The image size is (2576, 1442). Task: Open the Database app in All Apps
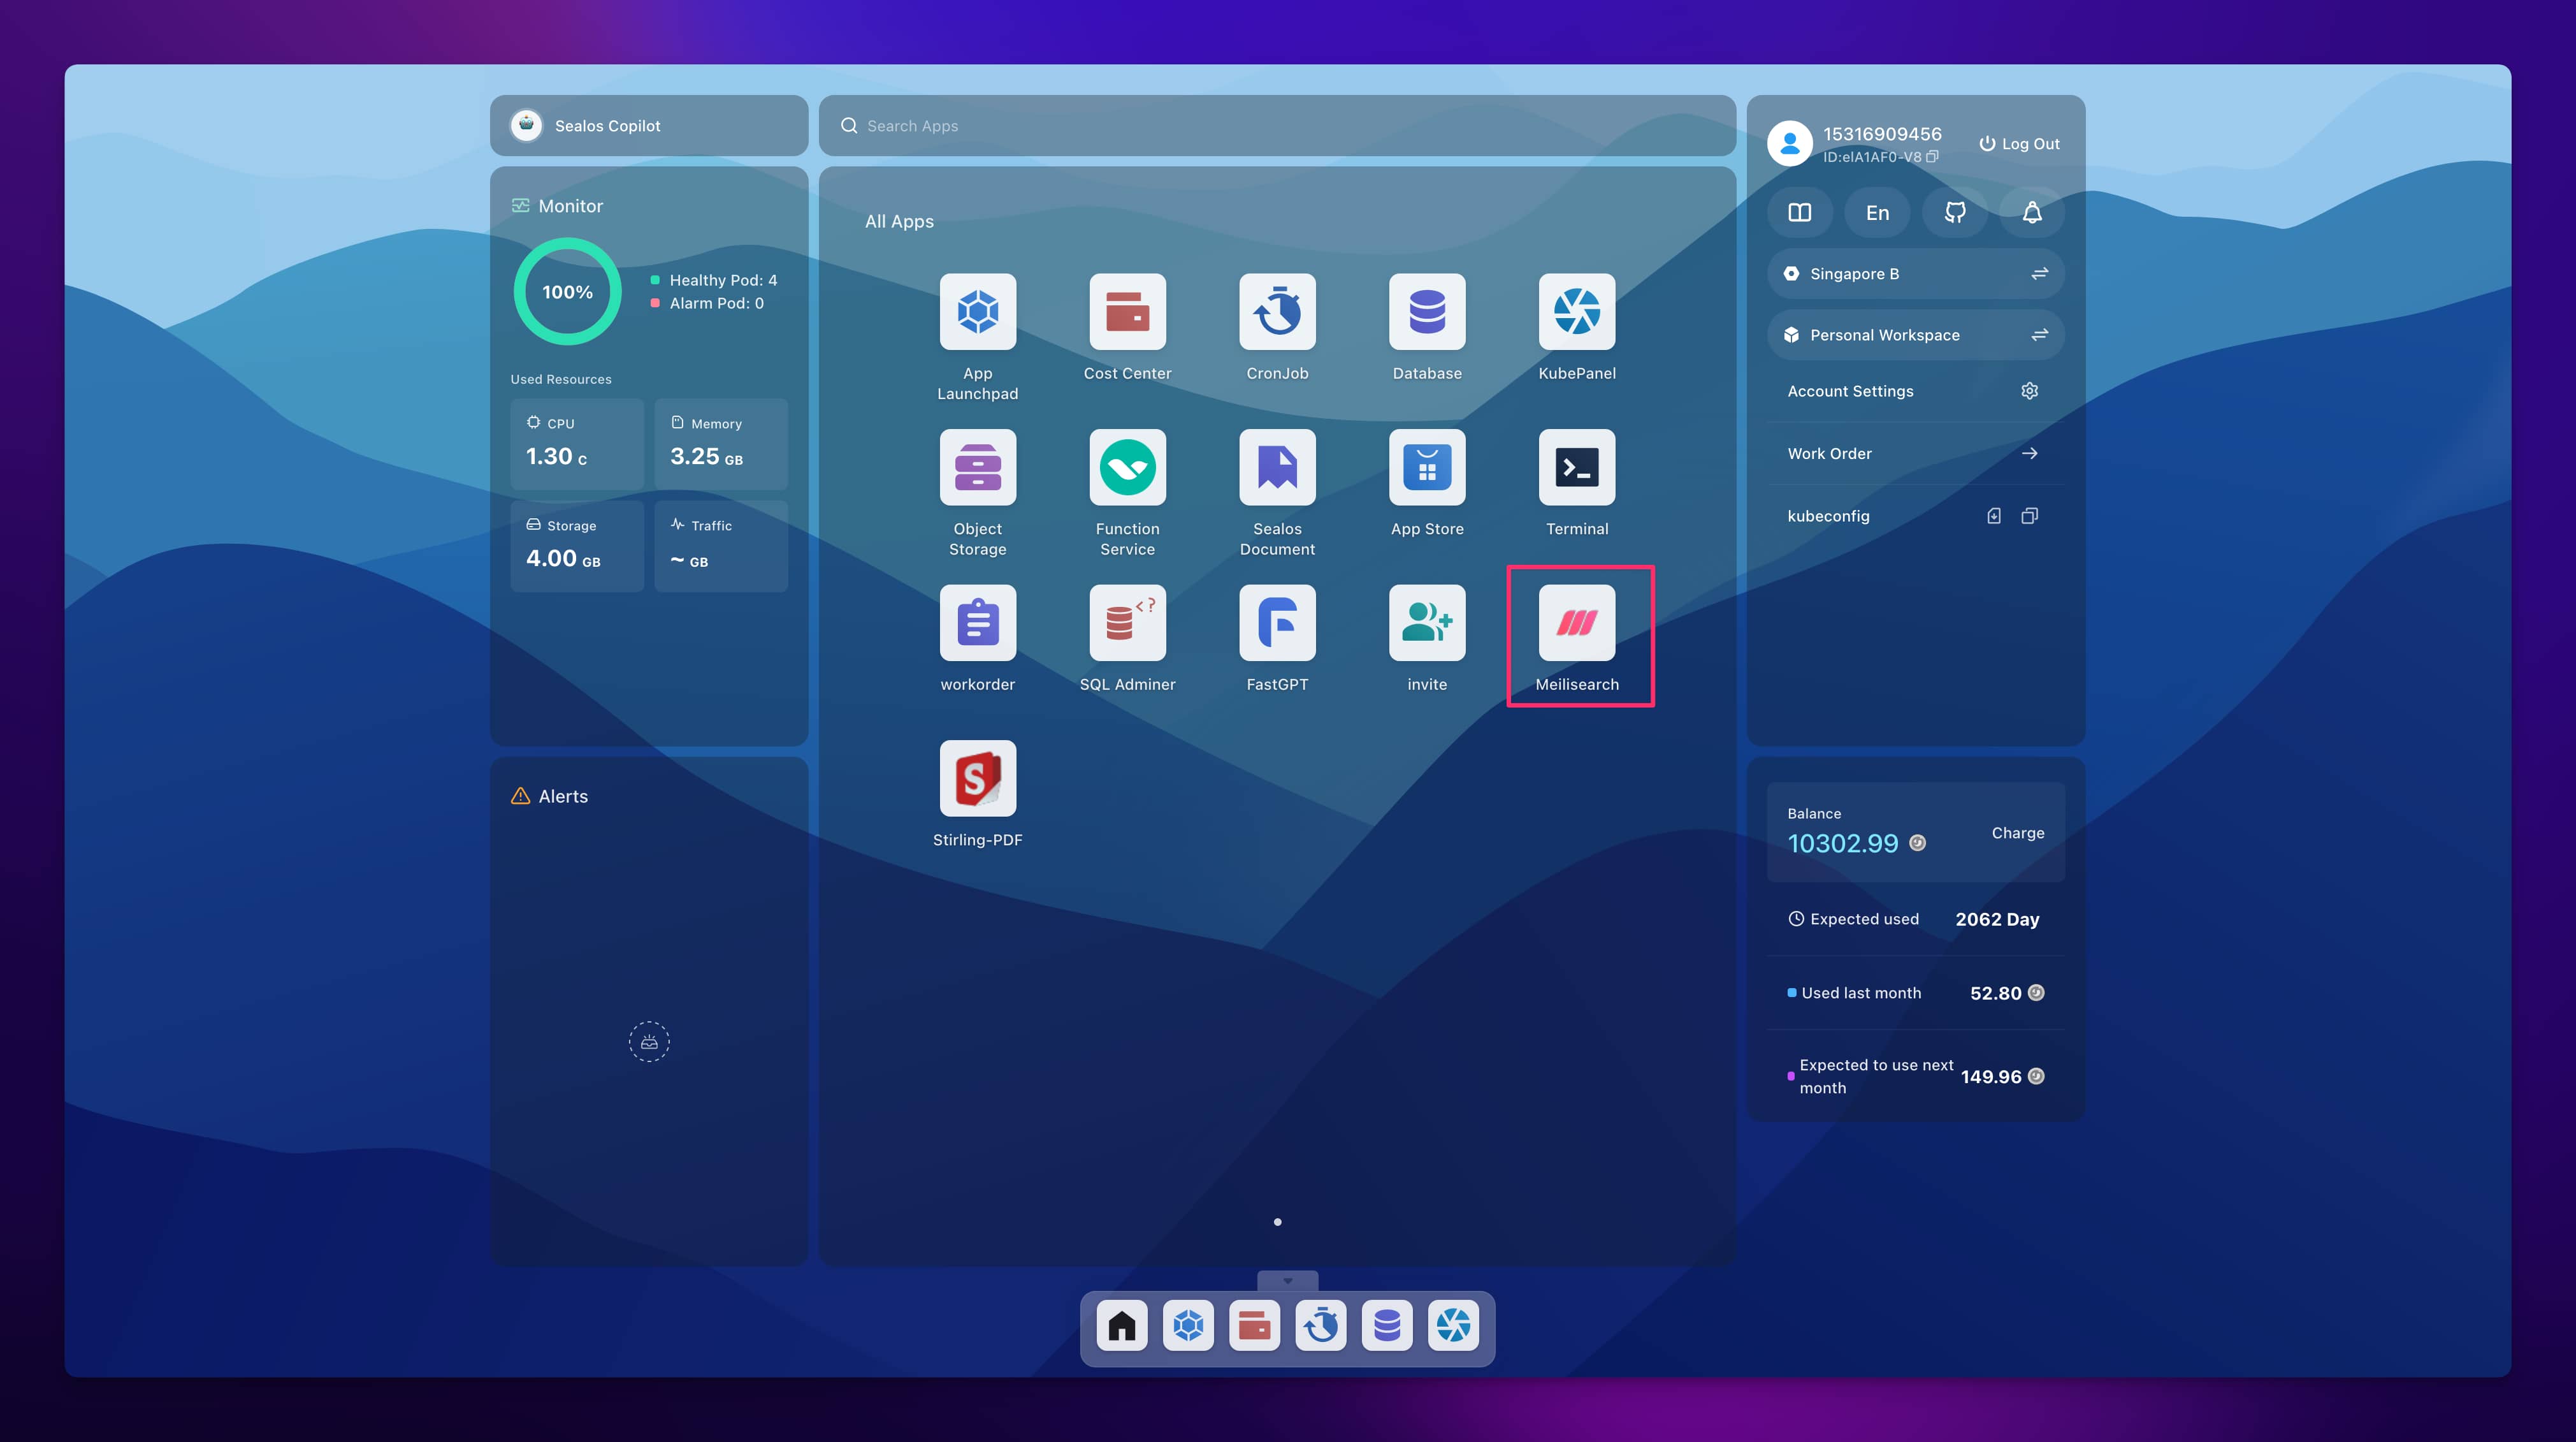1427,312
